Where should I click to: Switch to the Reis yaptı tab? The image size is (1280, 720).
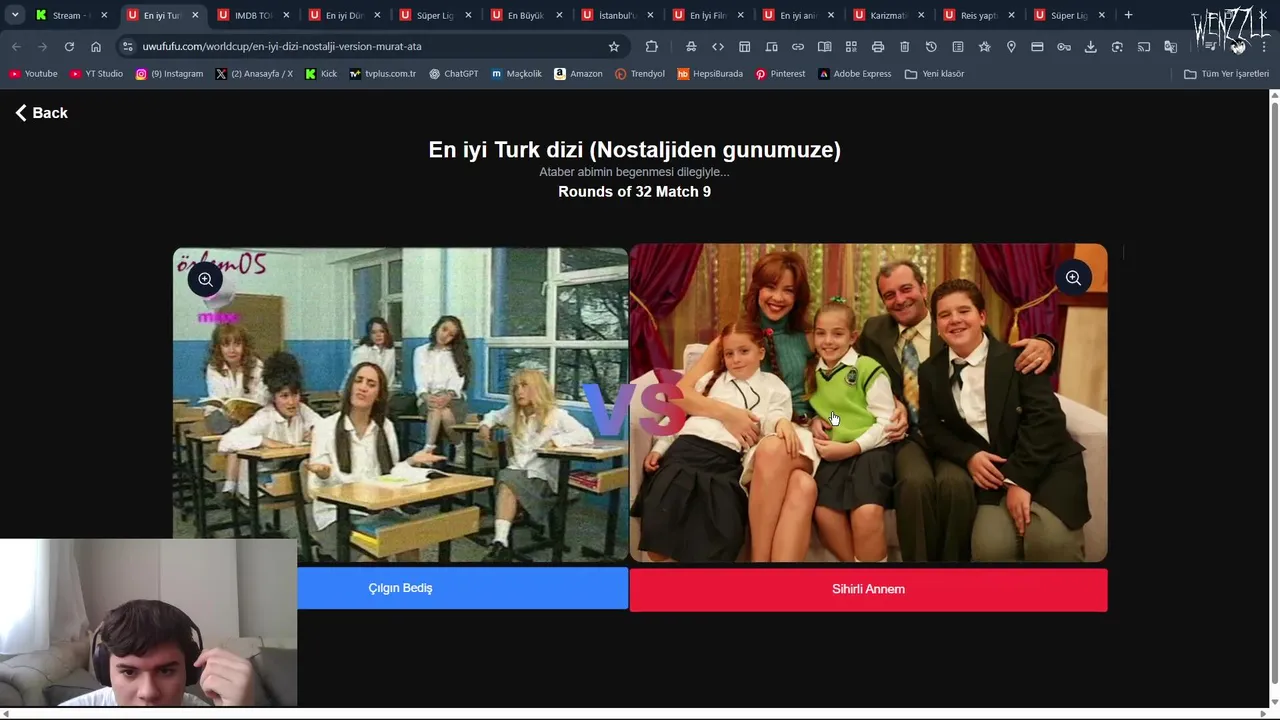pos(981,15)
